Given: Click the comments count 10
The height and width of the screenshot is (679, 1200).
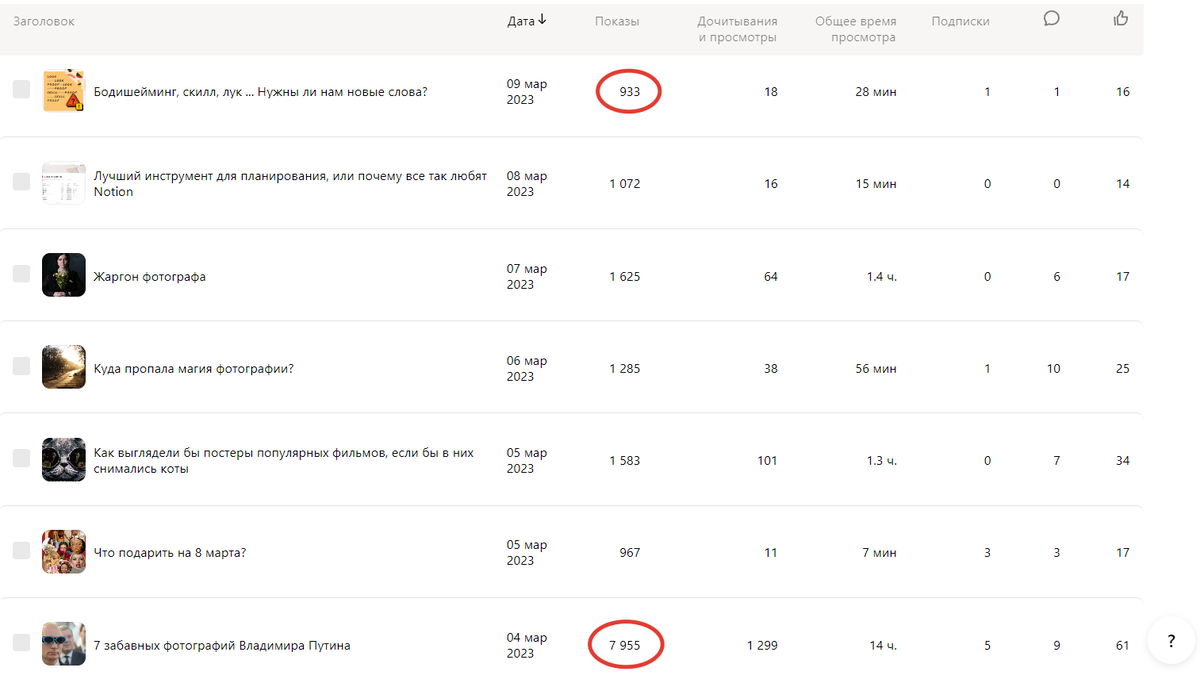Looking at the screenshot, I should point(1054,368).
